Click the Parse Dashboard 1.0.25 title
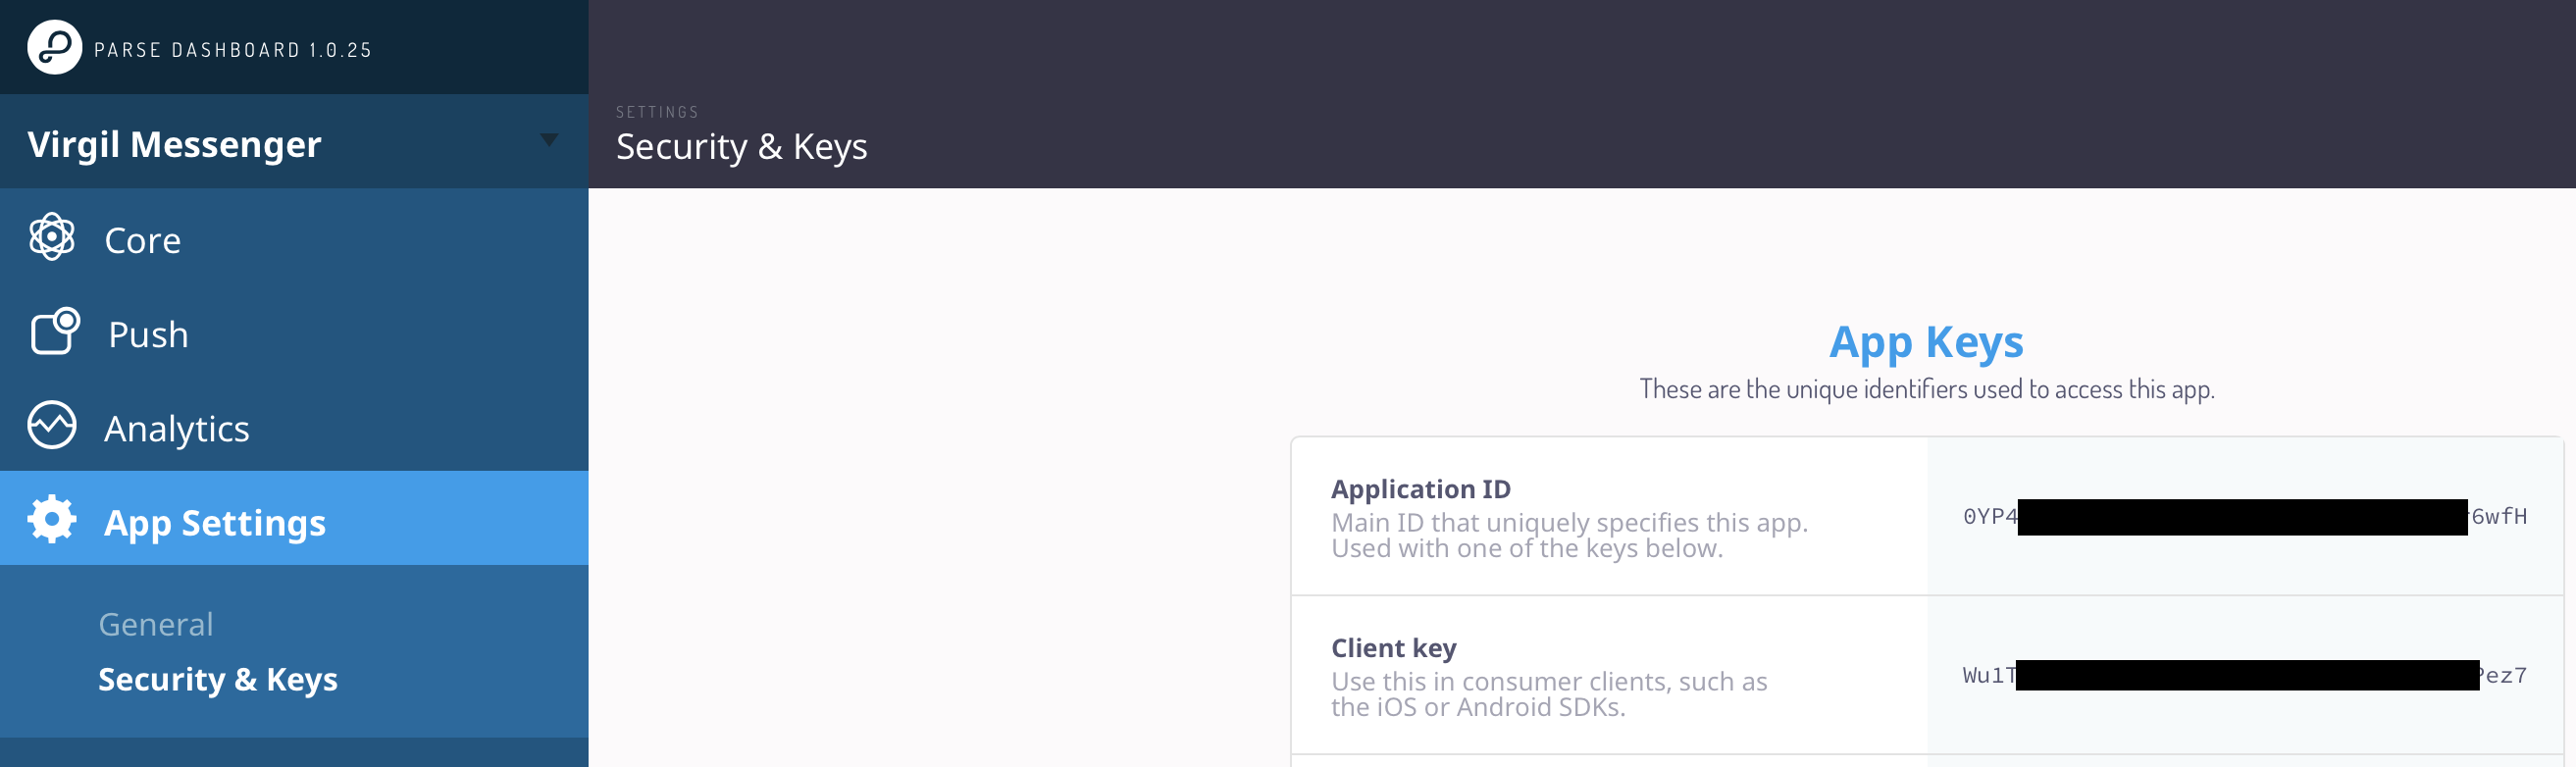This screenshot has height=767, width=2576. click(x=233, y=50)
